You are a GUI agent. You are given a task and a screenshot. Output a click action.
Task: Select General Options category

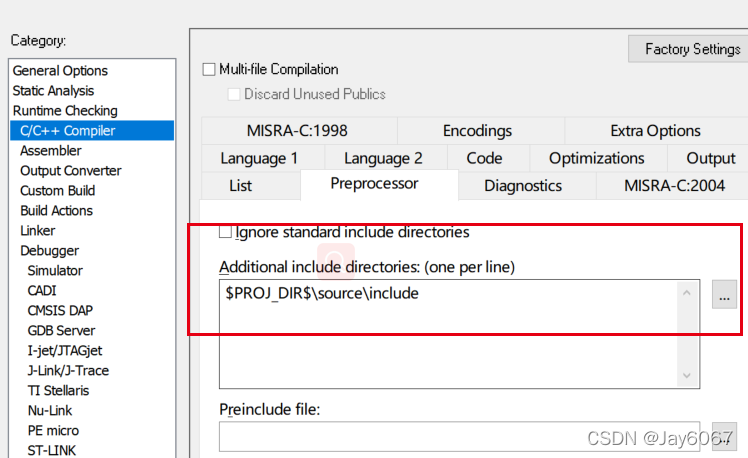tap(60, 71)
